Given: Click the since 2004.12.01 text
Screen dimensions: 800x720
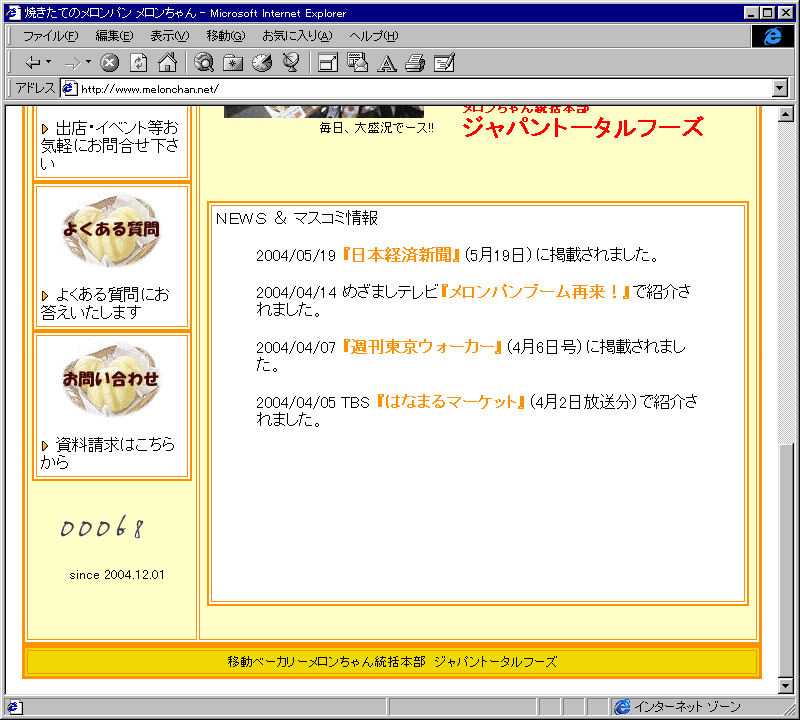Looking at the screenshot, I should pos(117,575).
